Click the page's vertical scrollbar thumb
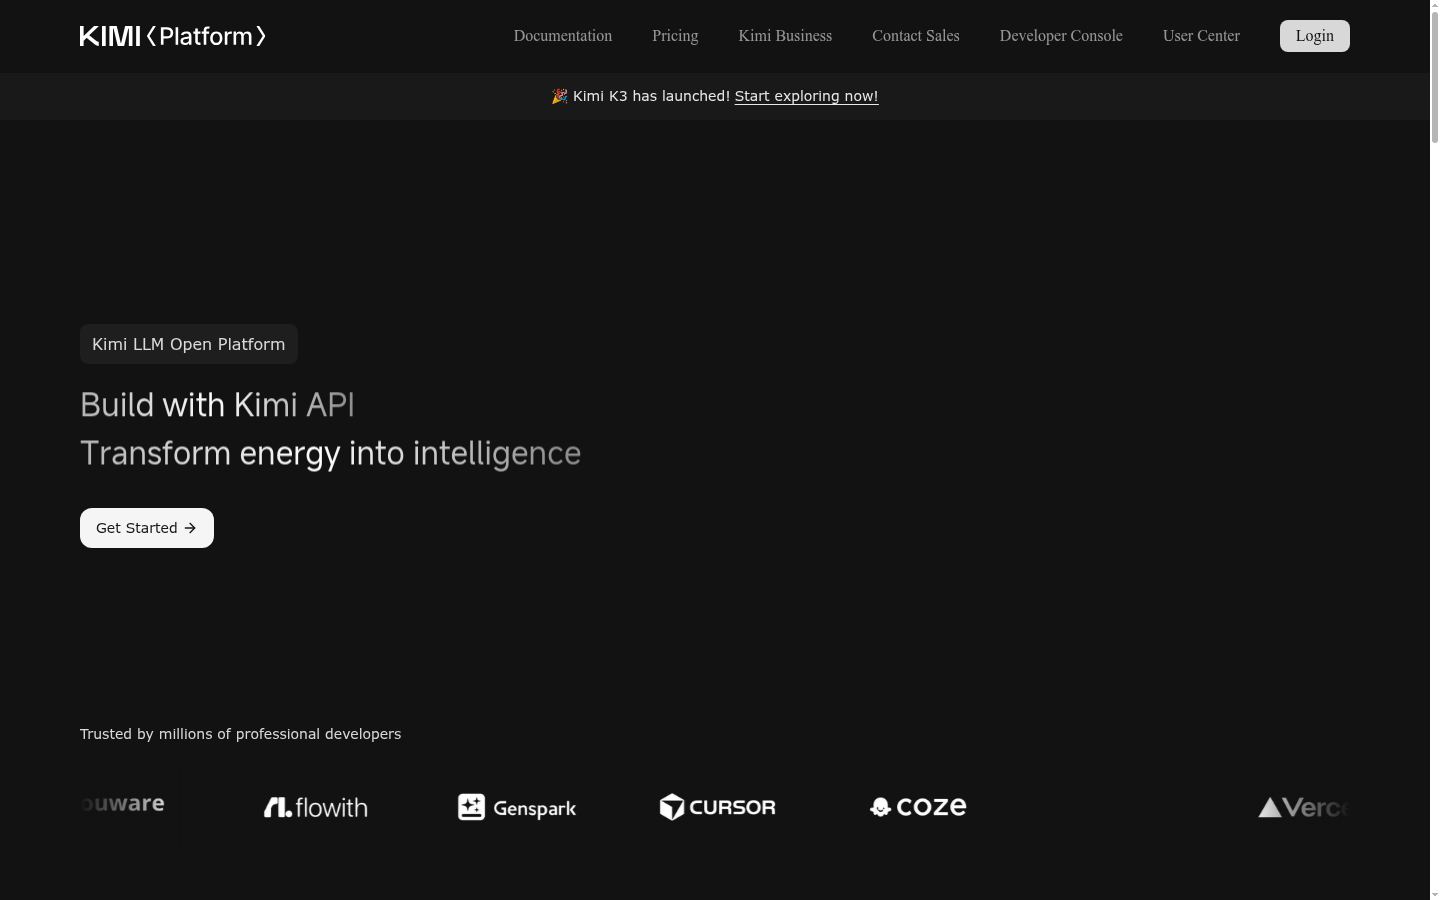1440x900 pixels. coord(1435,75)
